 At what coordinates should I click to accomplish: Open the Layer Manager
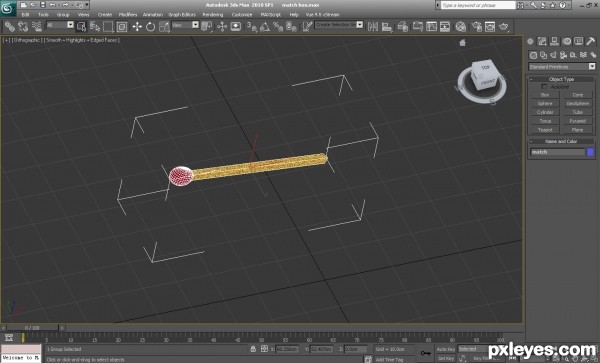pos(402,26)
